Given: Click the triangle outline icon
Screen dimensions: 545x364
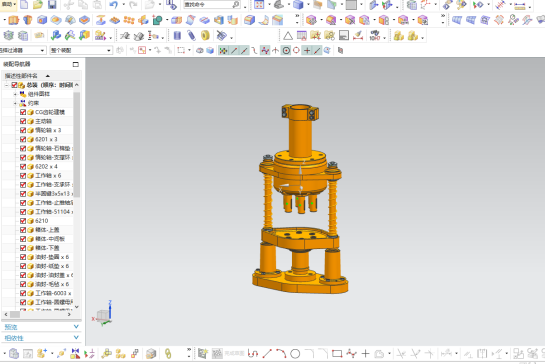Looking at the screenshot, I should (x=288, y=35).
